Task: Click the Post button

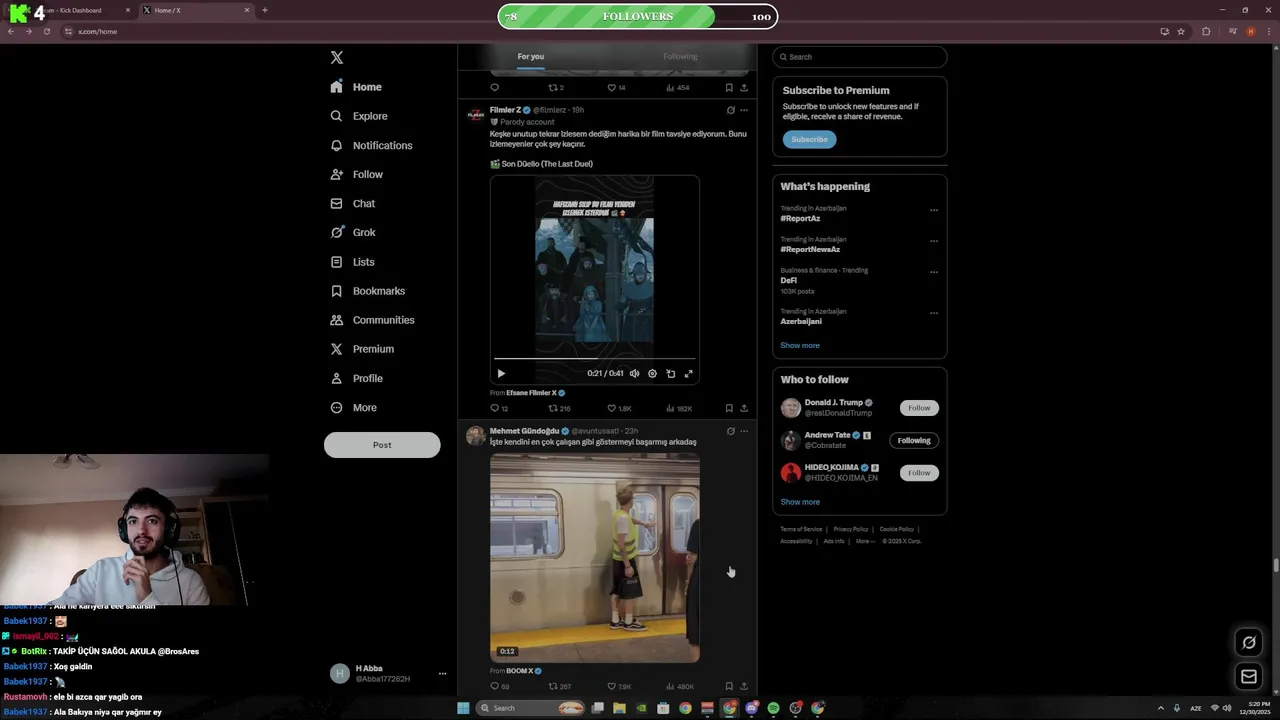Action: click(382, 445)
